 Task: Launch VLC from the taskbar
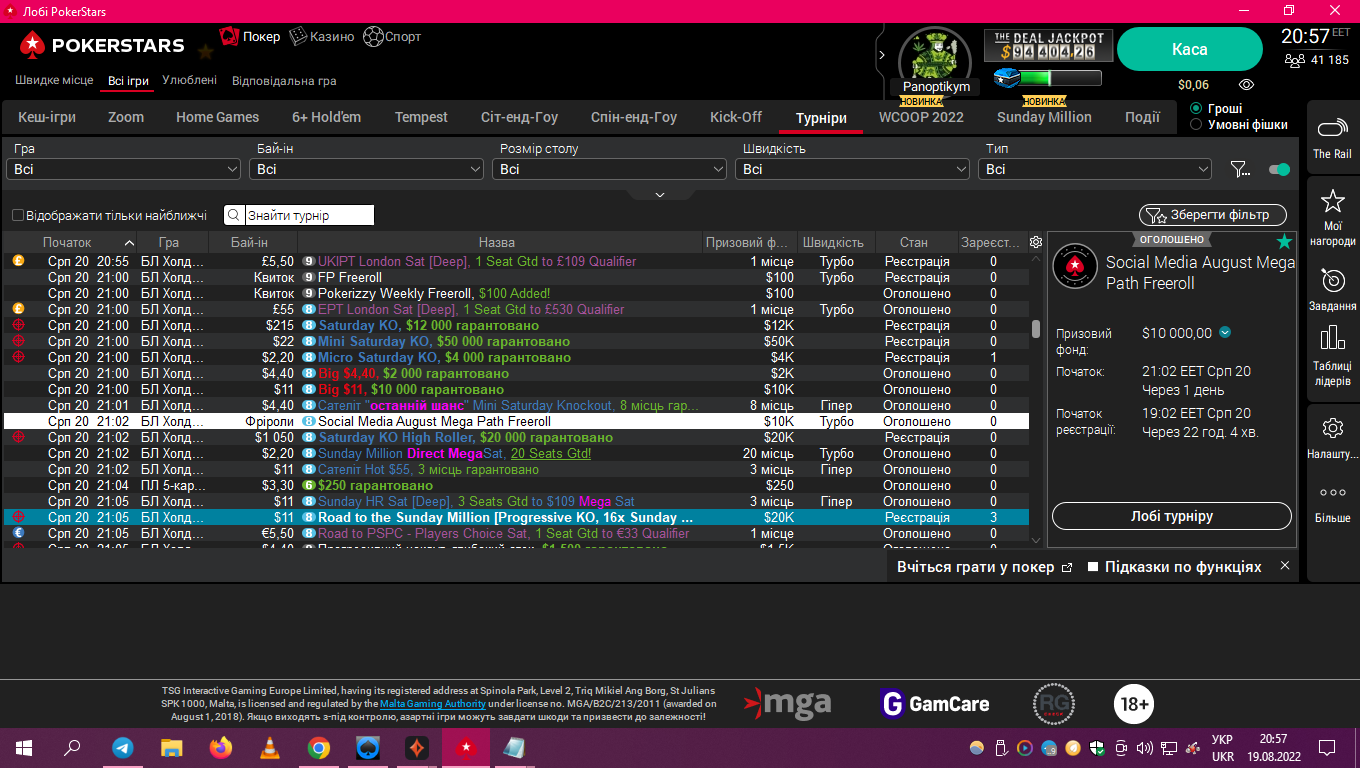click(x=270, y=747)
